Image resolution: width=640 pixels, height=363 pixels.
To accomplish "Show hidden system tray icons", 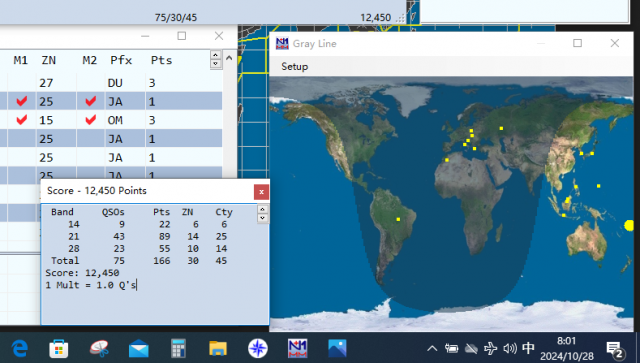I will (432, 348).
